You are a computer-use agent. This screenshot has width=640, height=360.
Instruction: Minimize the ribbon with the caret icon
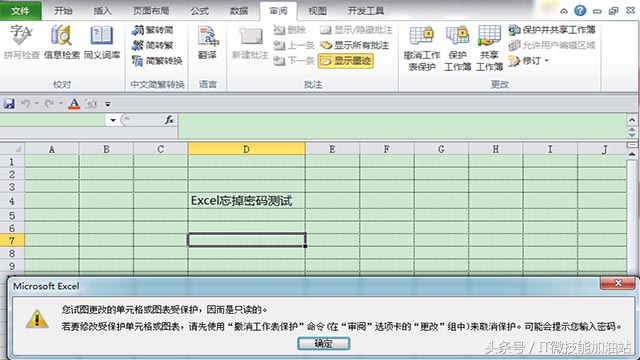click(564, 11)
